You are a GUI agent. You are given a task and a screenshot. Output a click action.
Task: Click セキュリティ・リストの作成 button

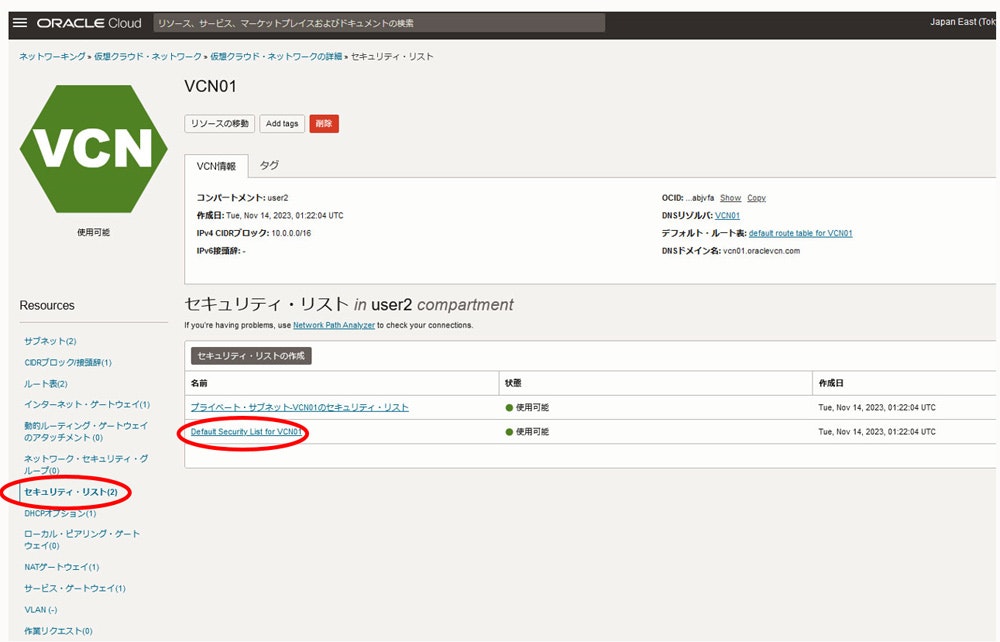(x=251, y=356)
